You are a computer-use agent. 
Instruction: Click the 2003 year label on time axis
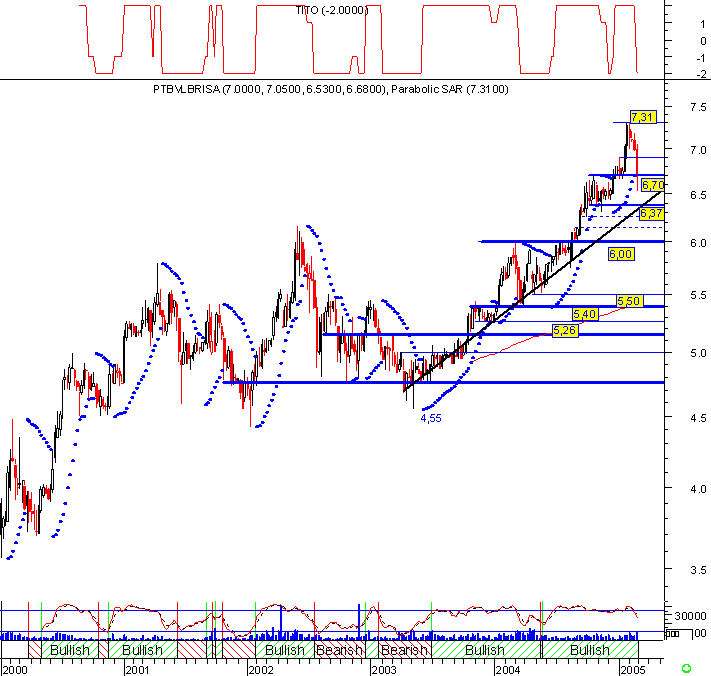[384, 670]
